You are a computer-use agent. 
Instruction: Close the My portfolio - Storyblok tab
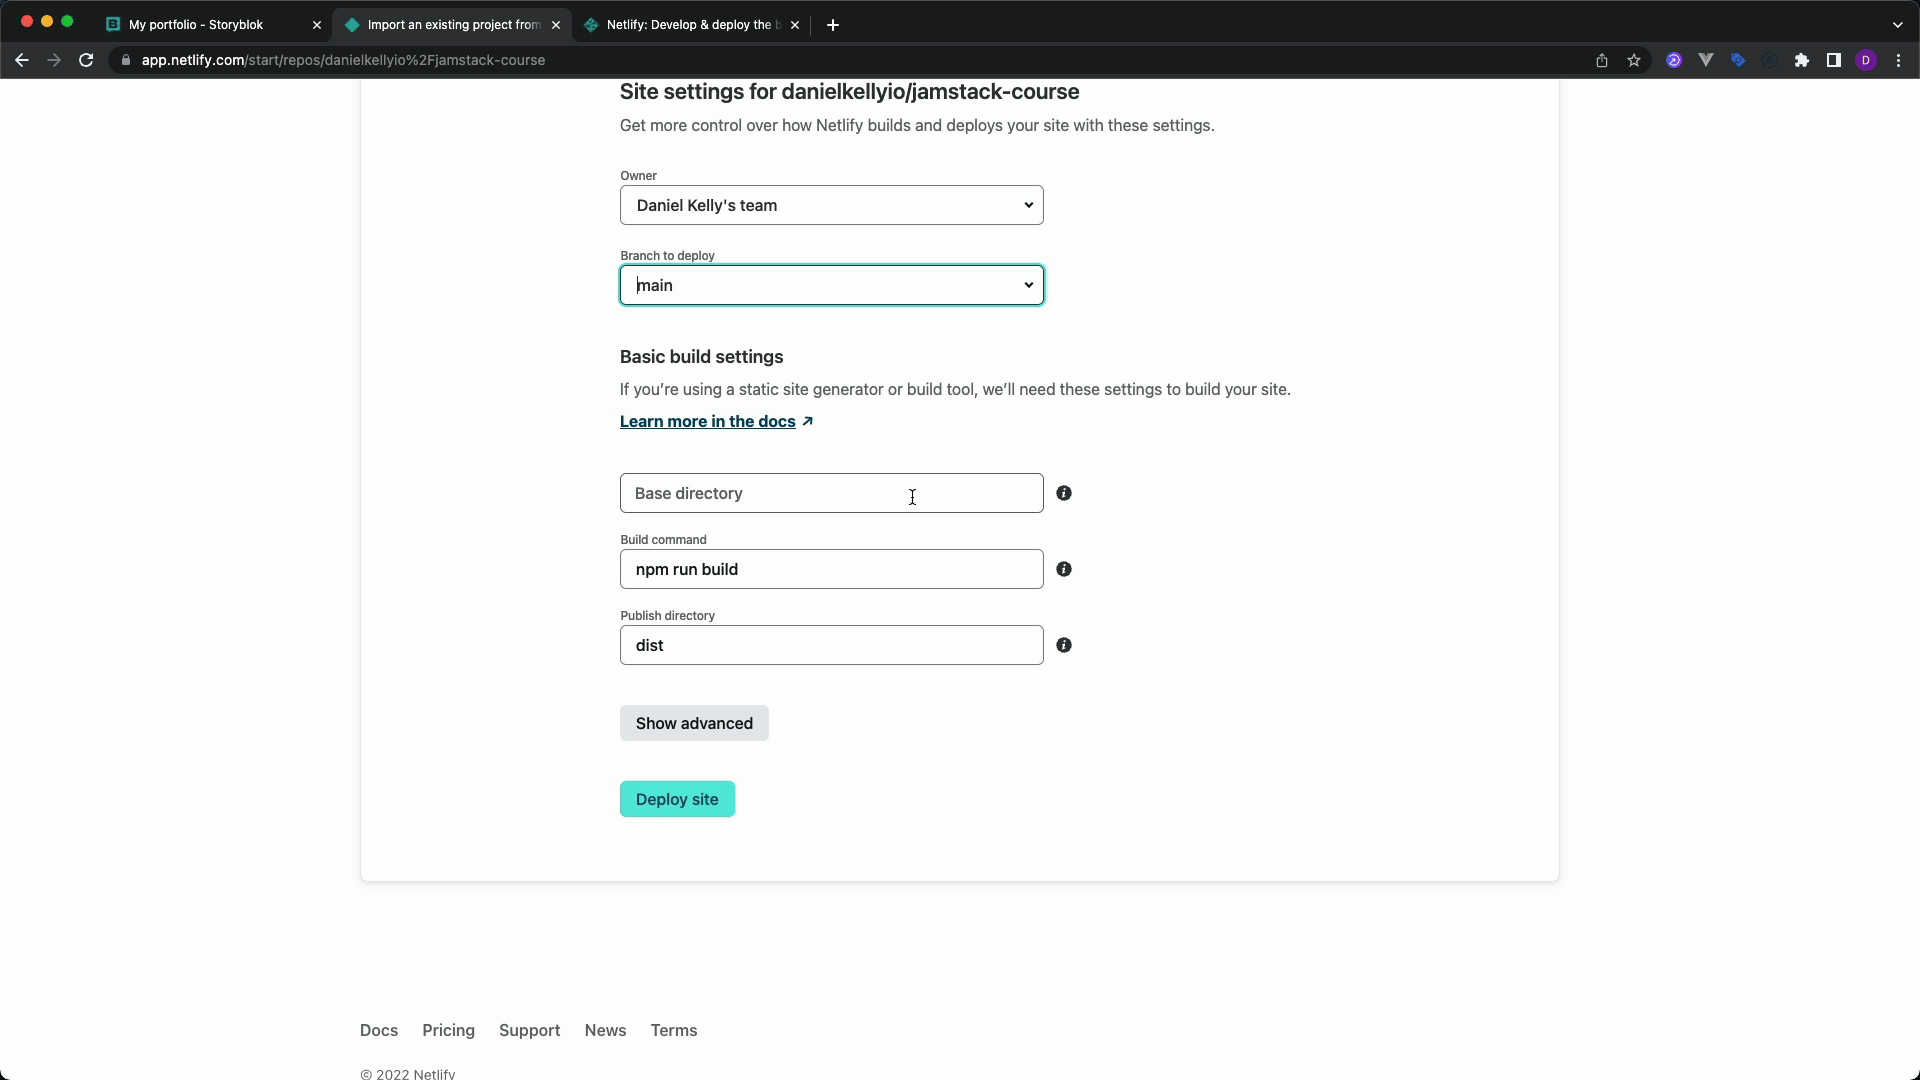[x=317, y=25]
